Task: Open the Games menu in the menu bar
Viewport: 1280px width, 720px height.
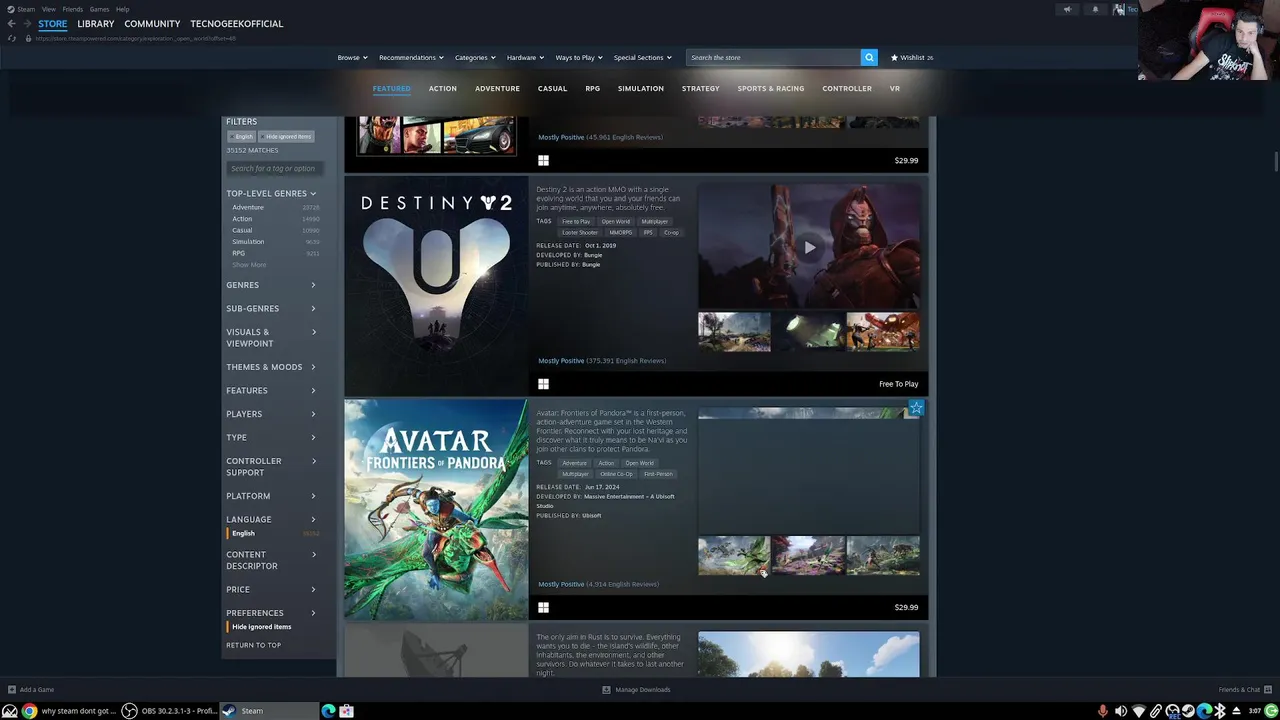Action: (x=99, y=9)
